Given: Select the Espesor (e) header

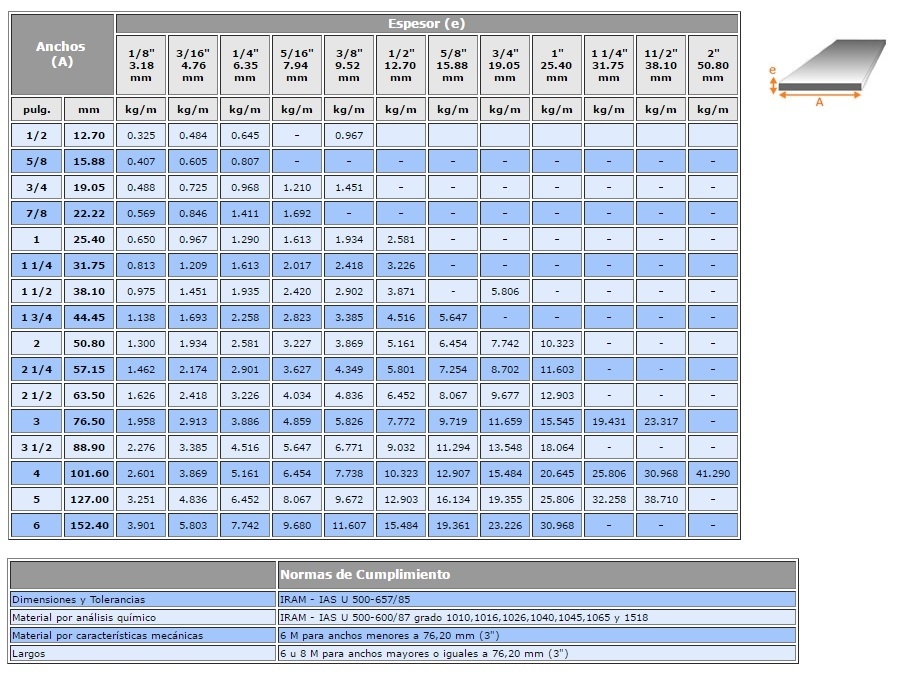Looking at the screenshot, I should pos(427,24).
